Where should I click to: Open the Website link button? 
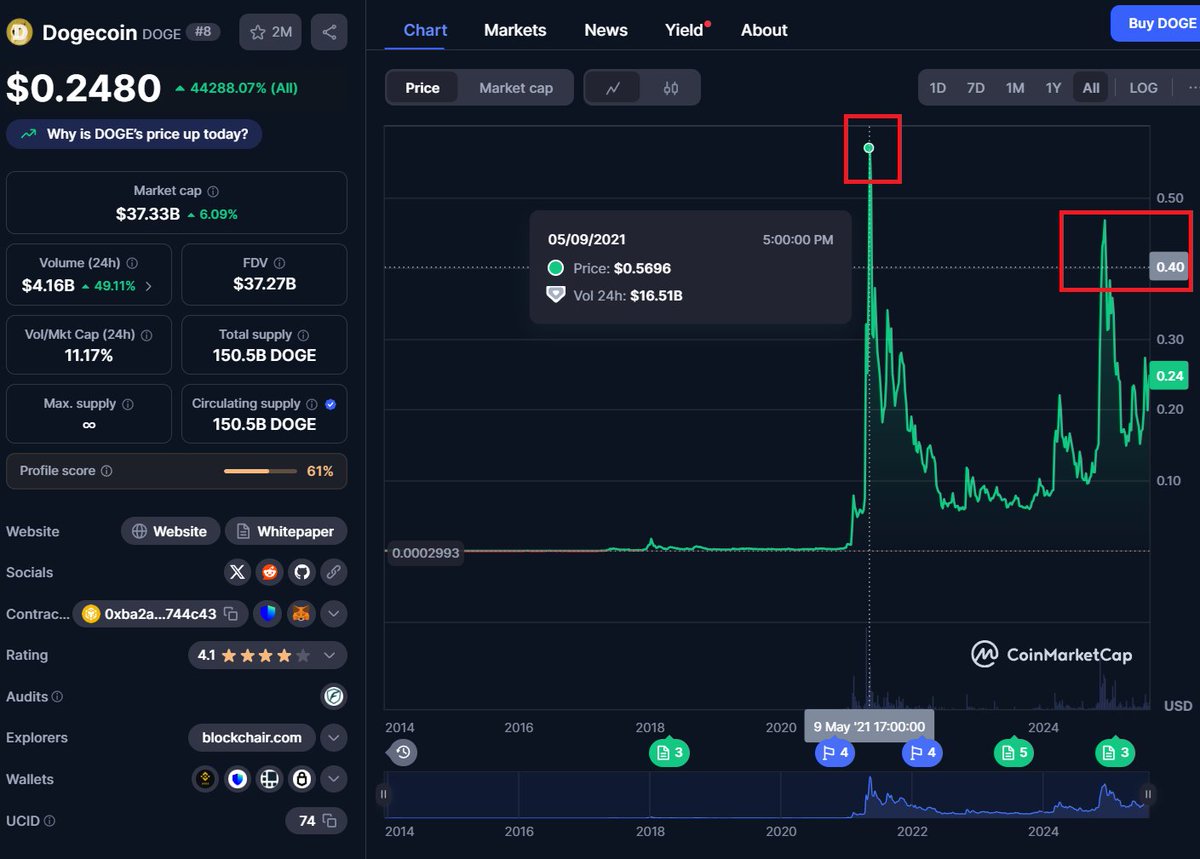point(169,531)
